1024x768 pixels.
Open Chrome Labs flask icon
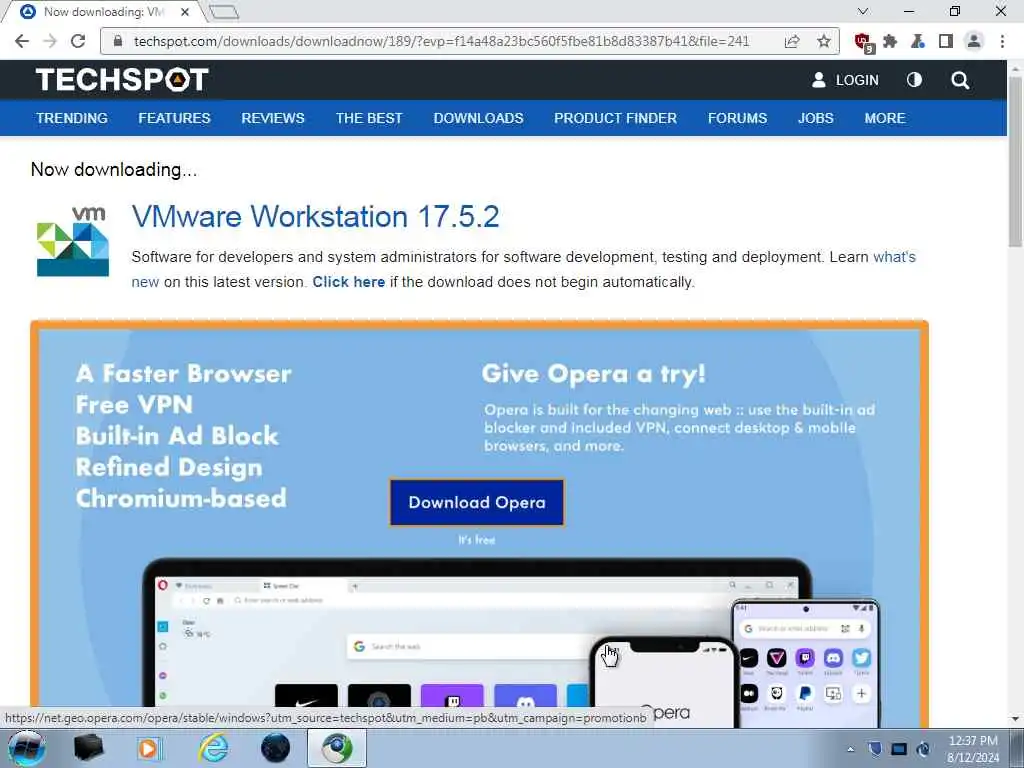pos(918,41)
